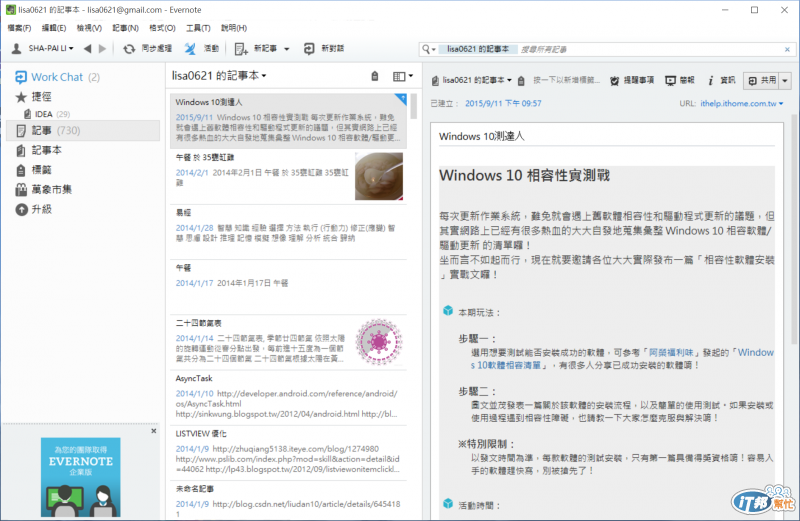Open 格式(O) menu
This screenshot has height=521, width=800.
pos(162,28)
